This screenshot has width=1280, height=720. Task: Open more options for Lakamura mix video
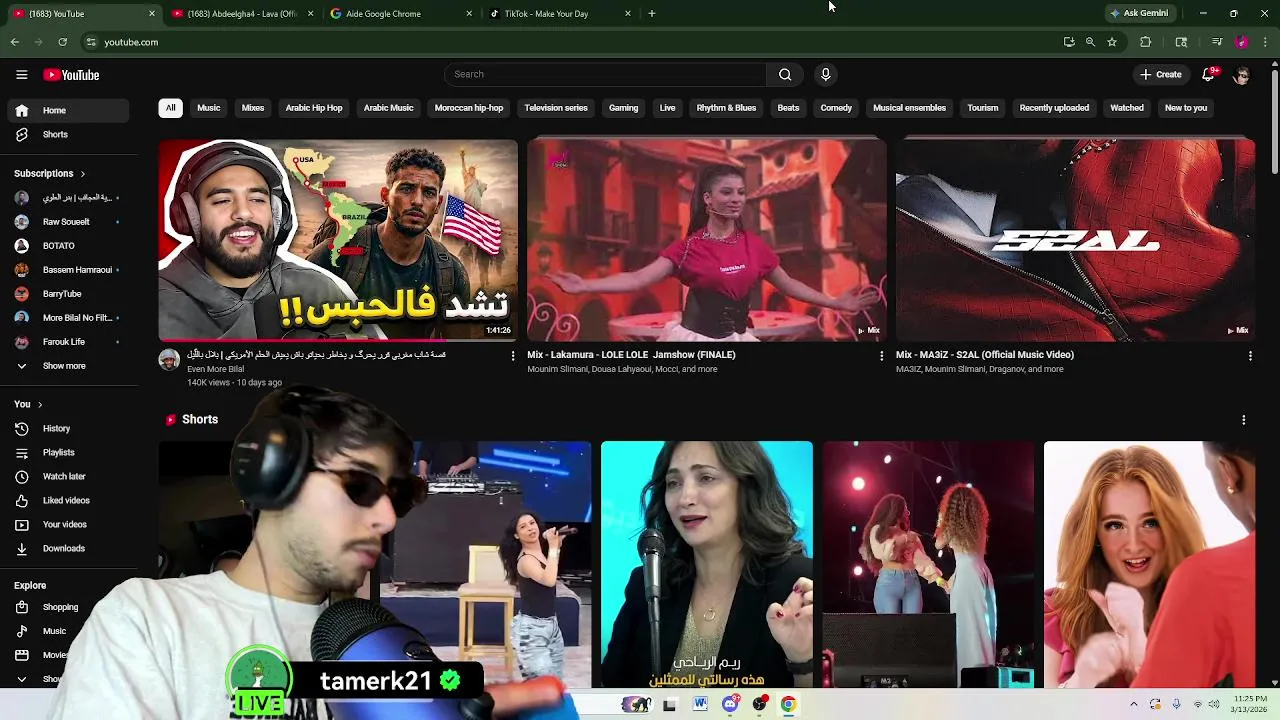coord(881,356)
